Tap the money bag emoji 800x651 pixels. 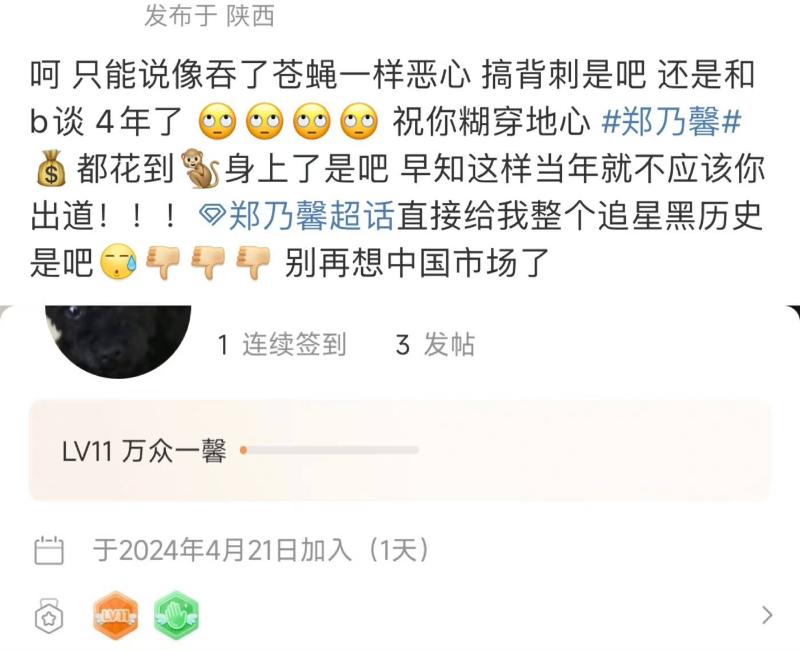pos(51,169)
